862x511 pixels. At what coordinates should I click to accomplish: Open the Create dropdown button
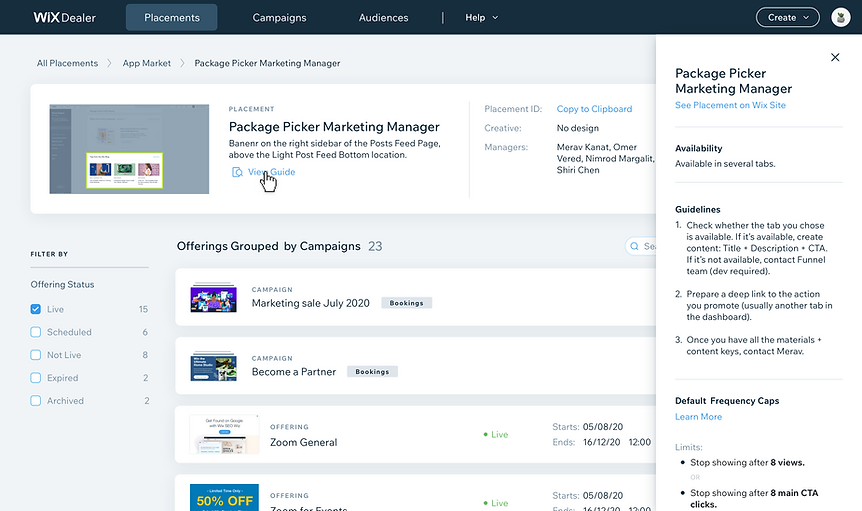point(788,18)
